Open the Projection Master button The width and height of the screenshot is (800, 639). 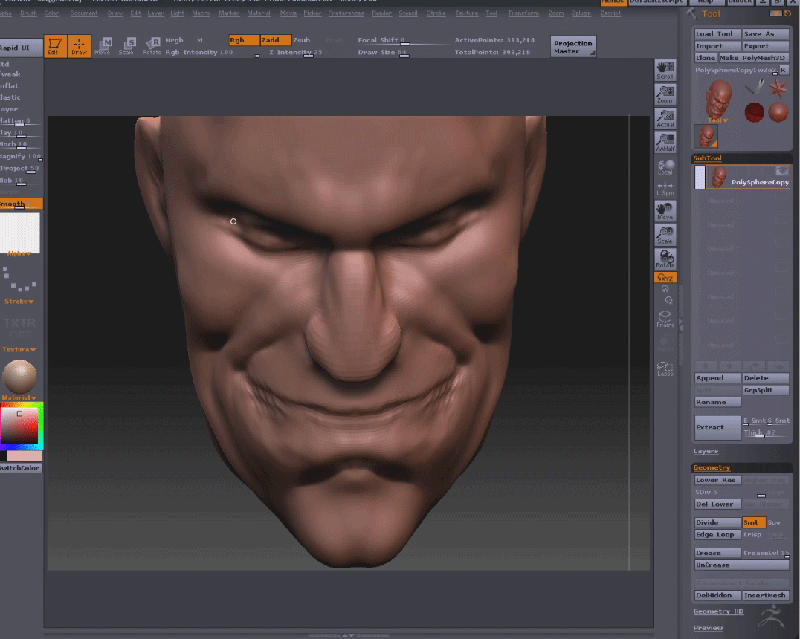pos(573,45)
